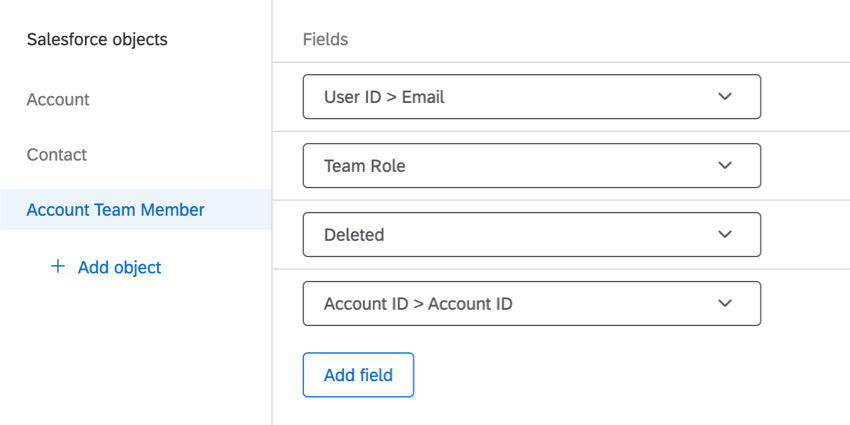This screenshot has height=425, width=850.
Task: Click the 'Deleted' text in third field
Action: (354, 235)
